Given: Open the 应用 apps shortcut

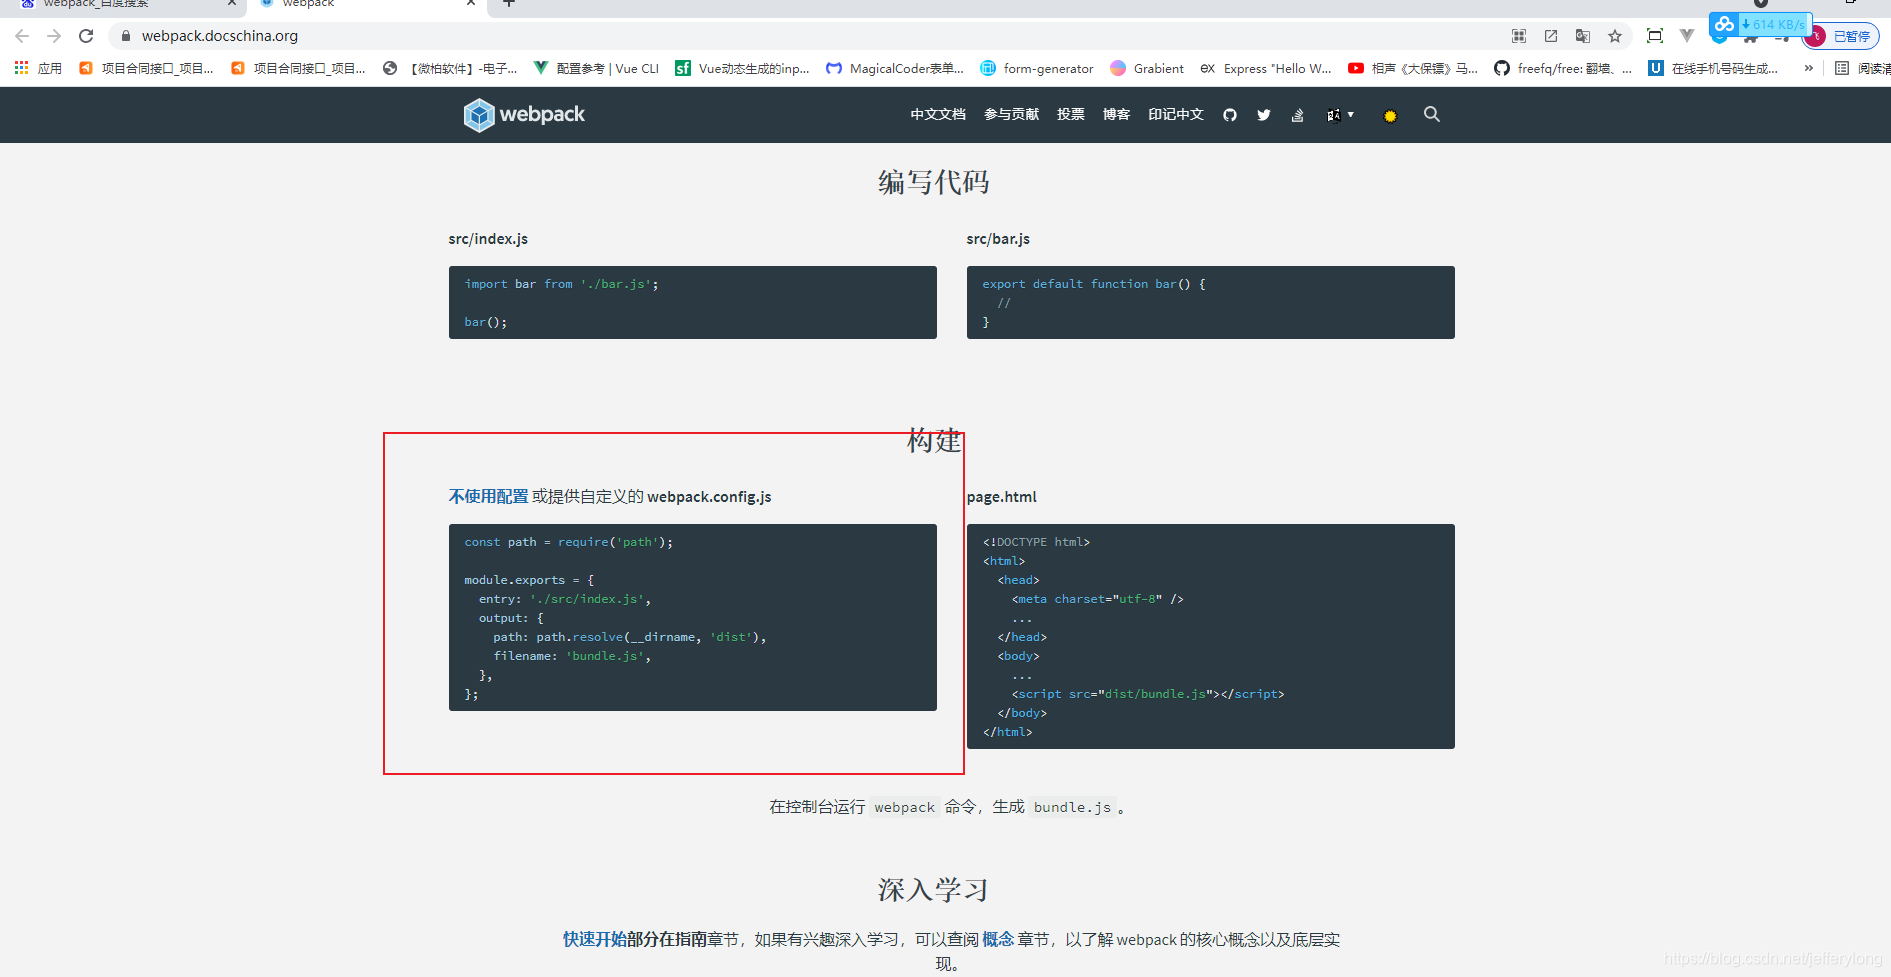Looking at the screenshot, I should 38,68.
